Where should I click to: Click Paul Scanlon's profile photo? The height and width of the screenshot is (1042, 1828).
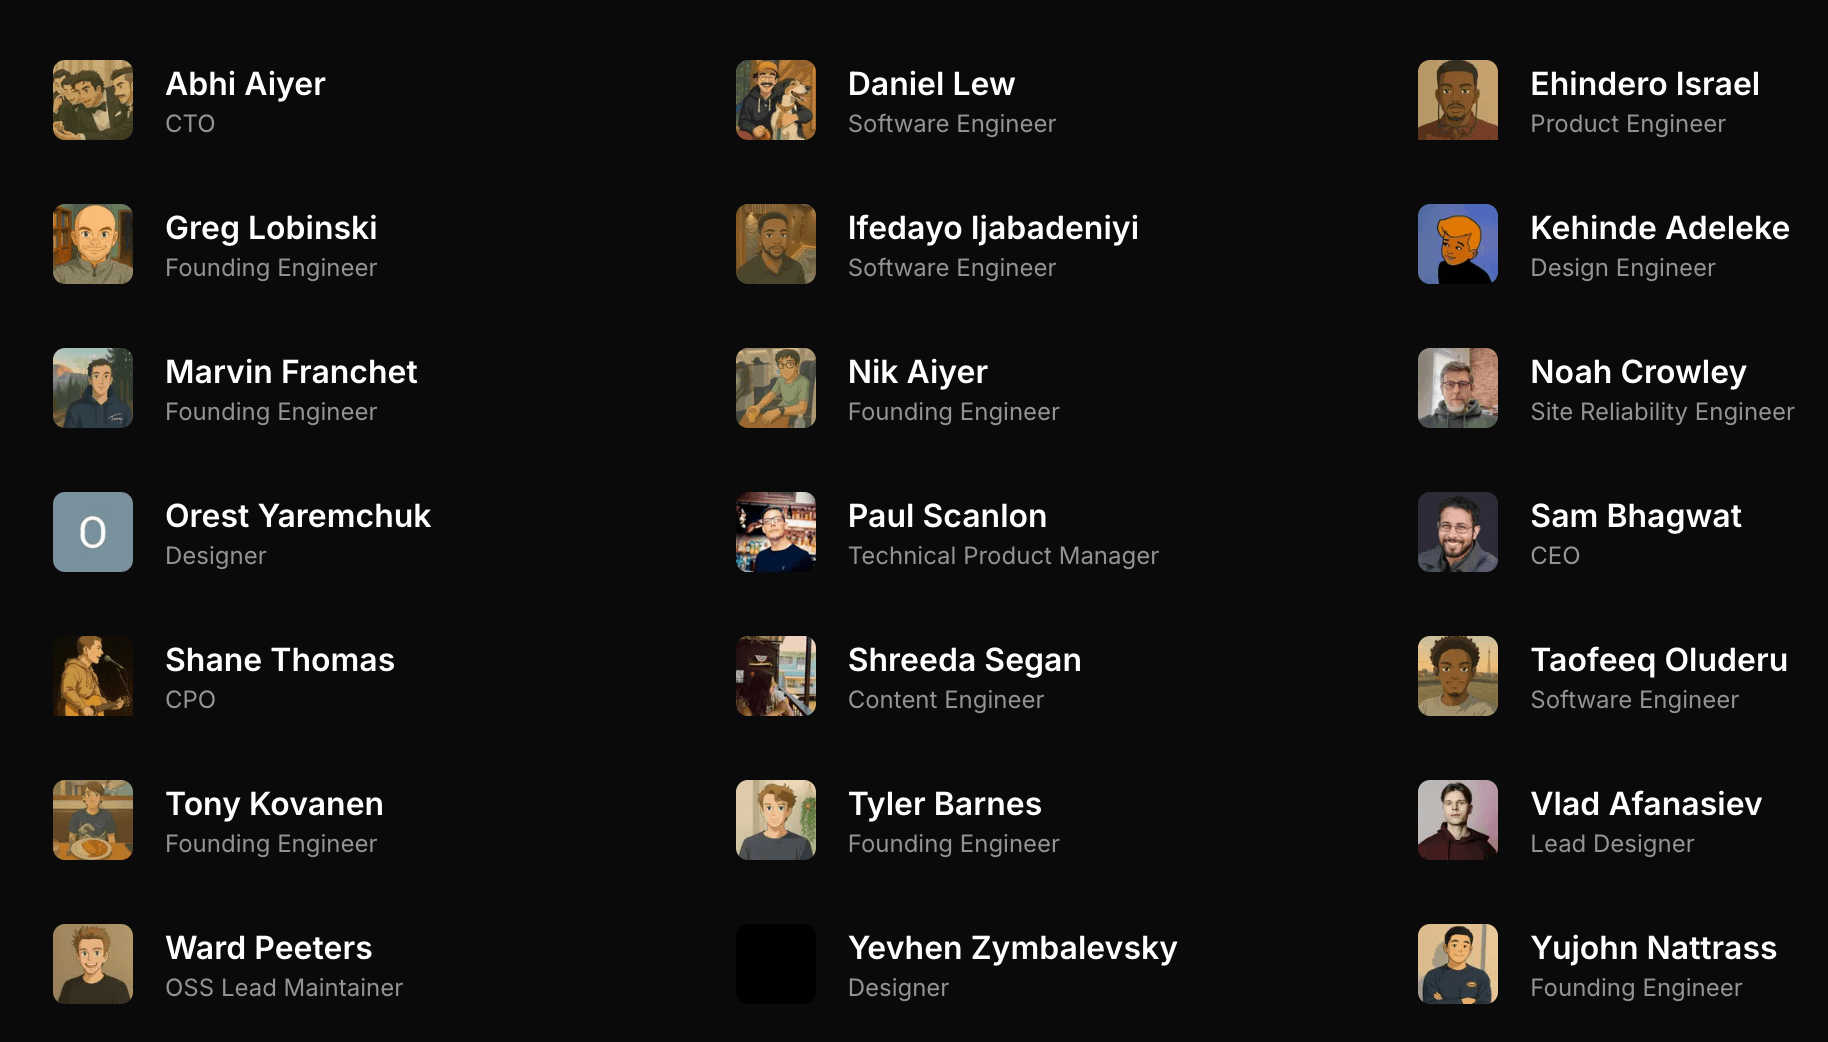(x=776, y=532)
